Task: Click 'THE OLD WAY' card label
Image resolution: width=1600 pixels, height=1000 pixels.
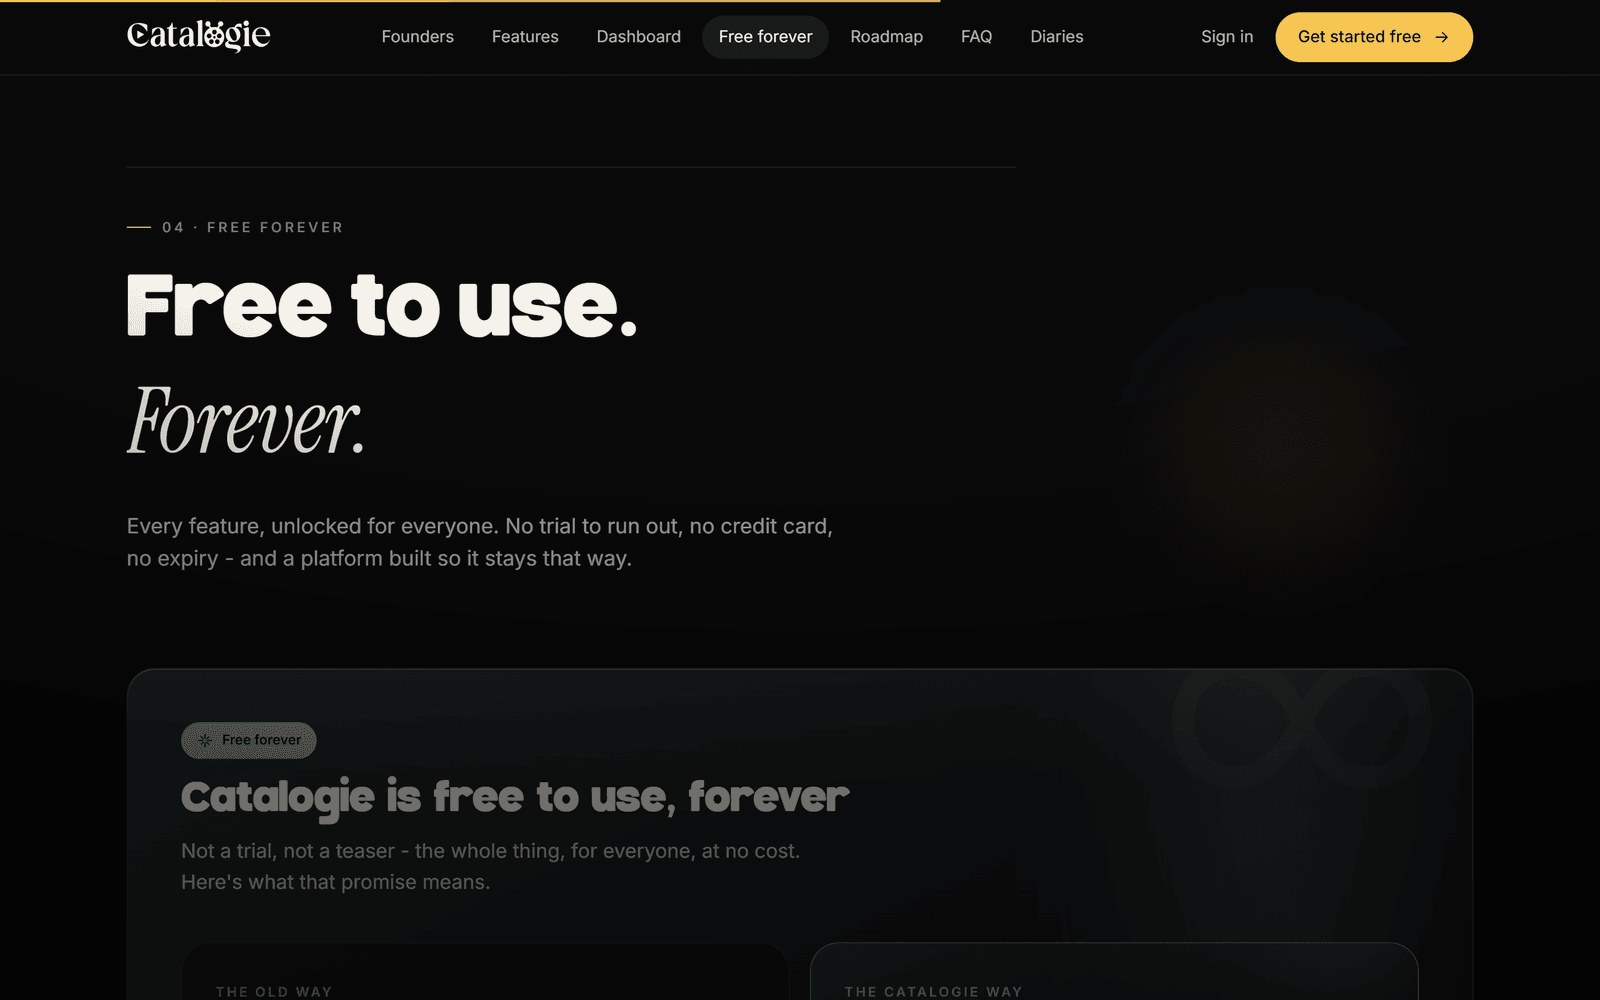Action: (x=274, y=992)
